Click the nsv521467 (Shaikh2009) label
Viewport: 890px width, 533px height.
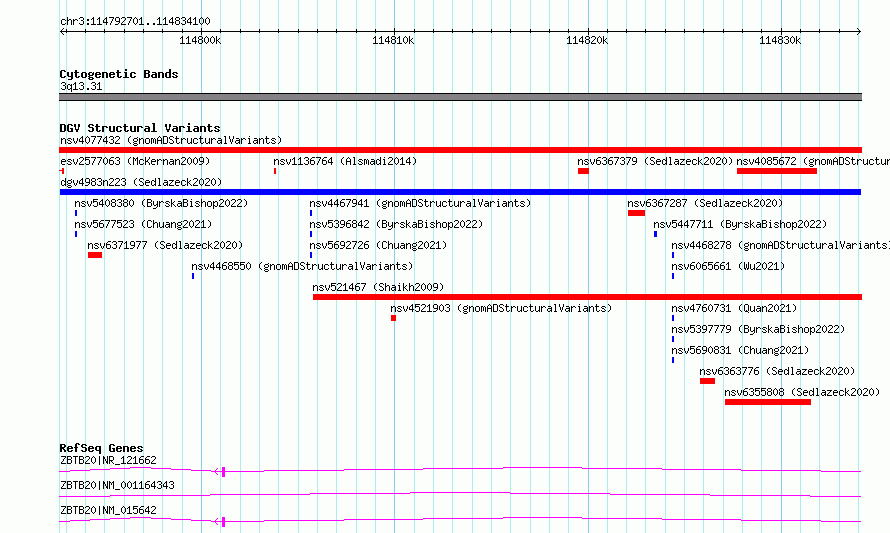(x=378, y=287)
